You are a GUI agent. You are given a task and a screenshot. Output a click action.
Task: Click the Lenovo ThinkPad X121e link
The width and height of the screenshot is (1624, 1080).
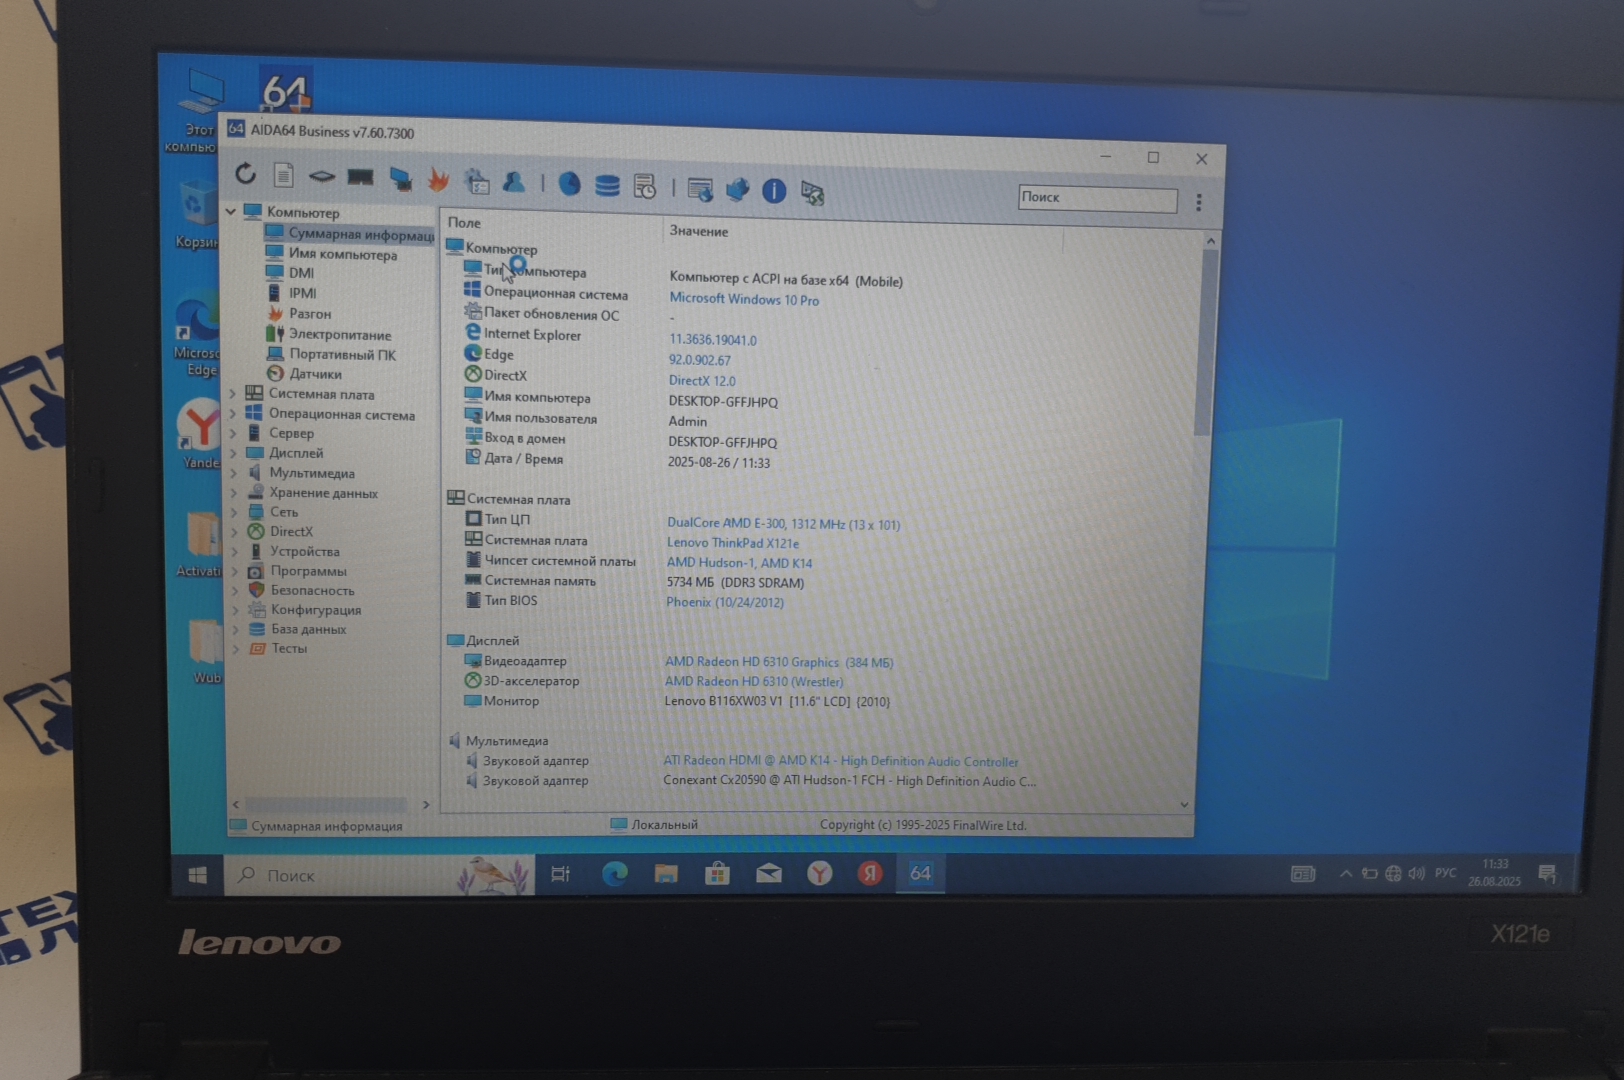pos(732,543)
